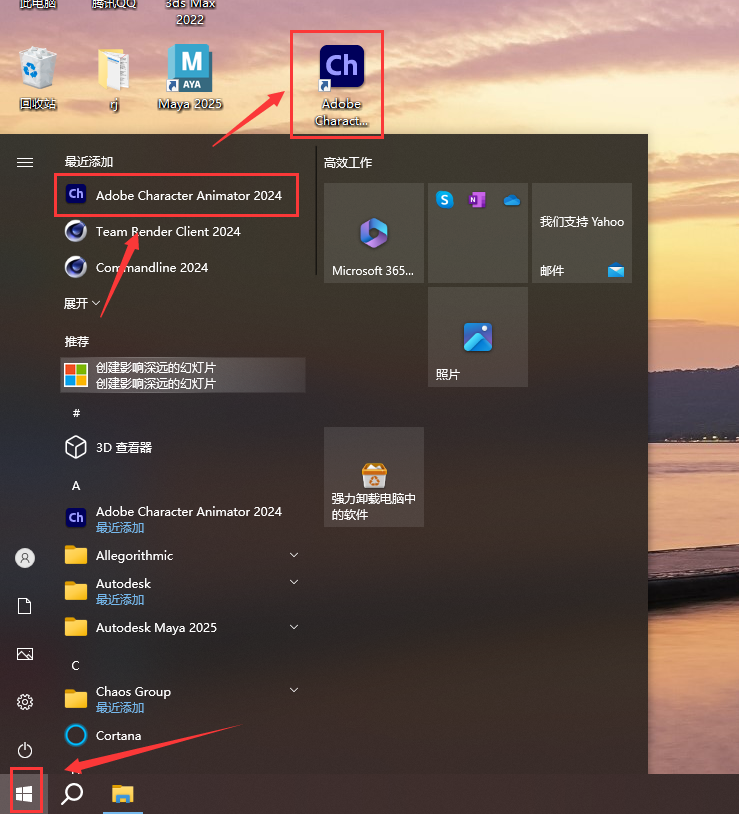Open the Mail tile
This screenshot has height=814, width=739.
tap(582, 233)
